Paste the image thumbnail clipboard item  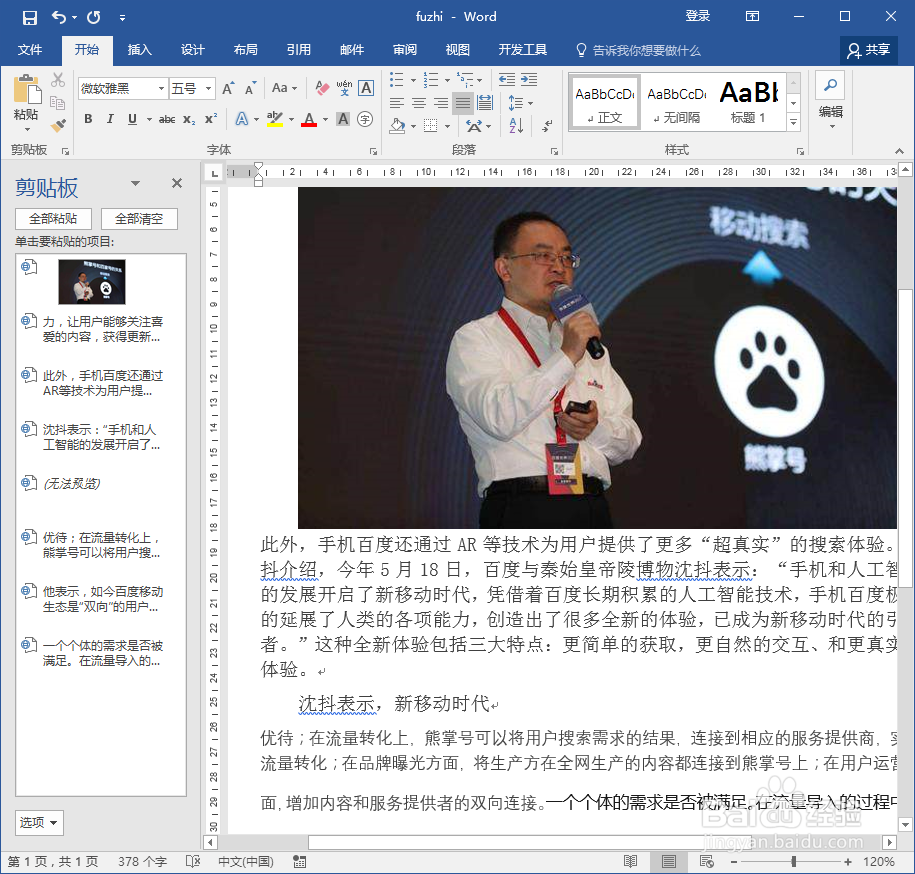click(92, 282)
